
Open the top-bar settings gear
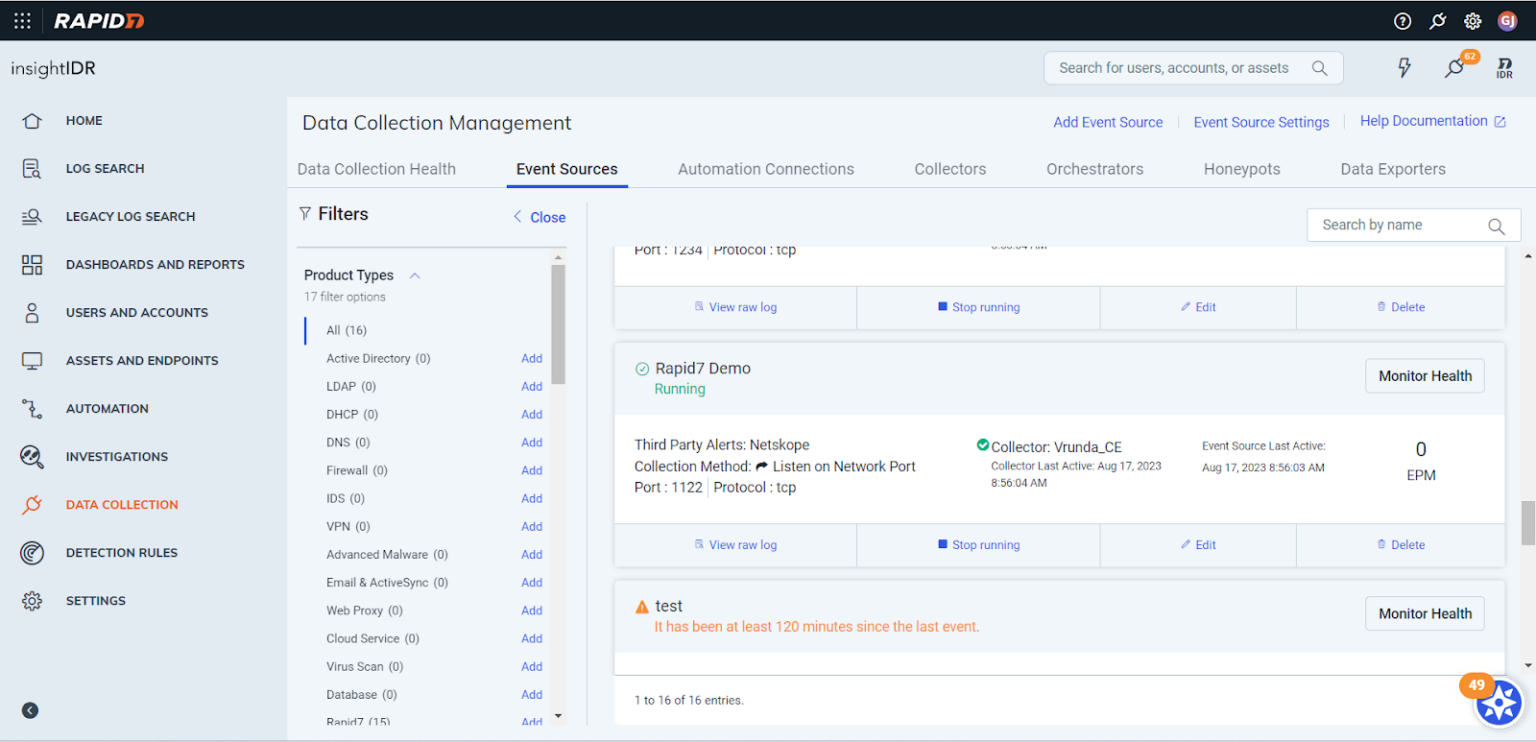(1471, 20)
